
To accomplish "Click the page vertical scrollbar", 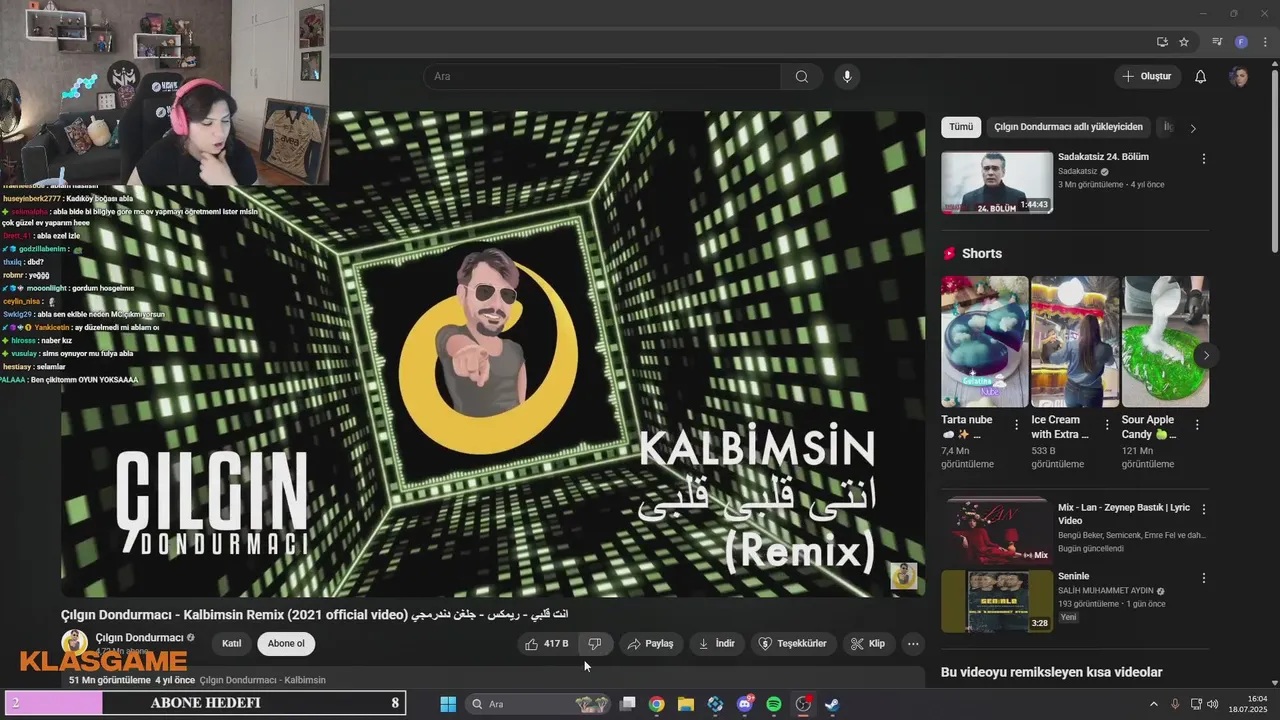I will tap(1274, 160).
